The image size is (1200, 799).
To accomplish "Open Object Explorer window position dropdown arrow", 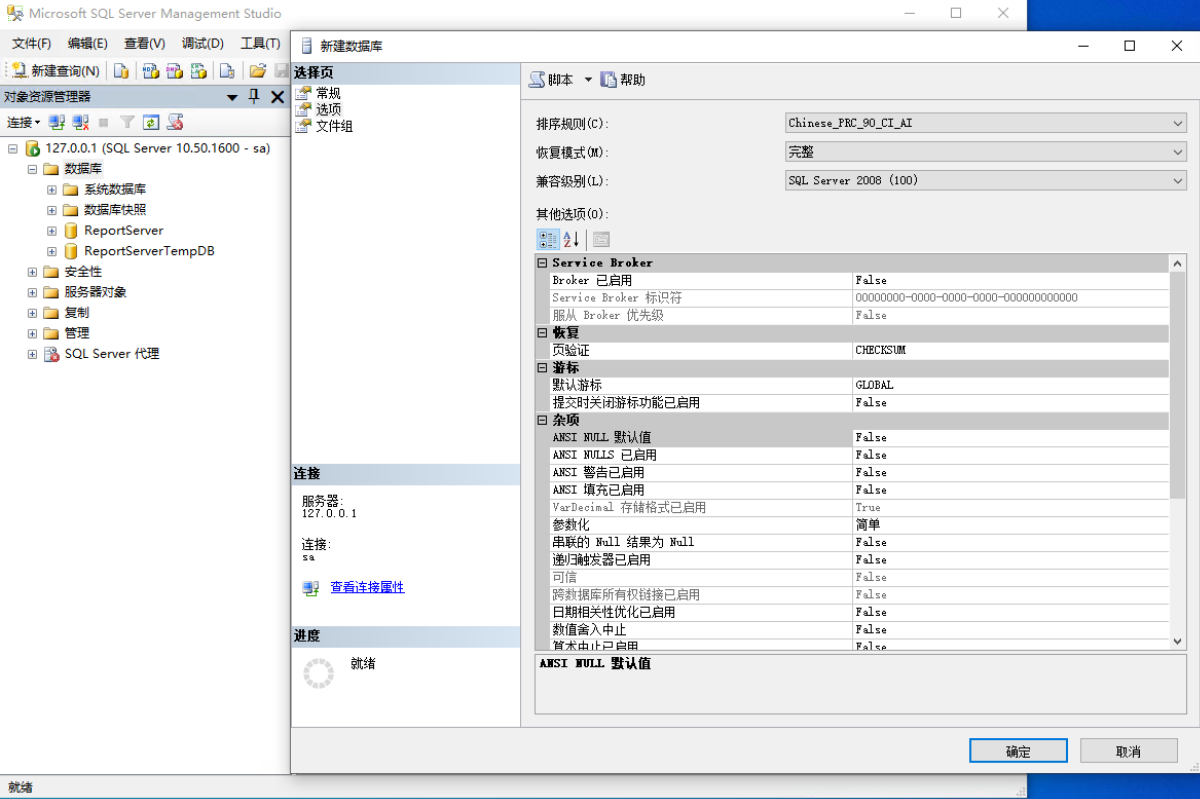I will [233, 97].
